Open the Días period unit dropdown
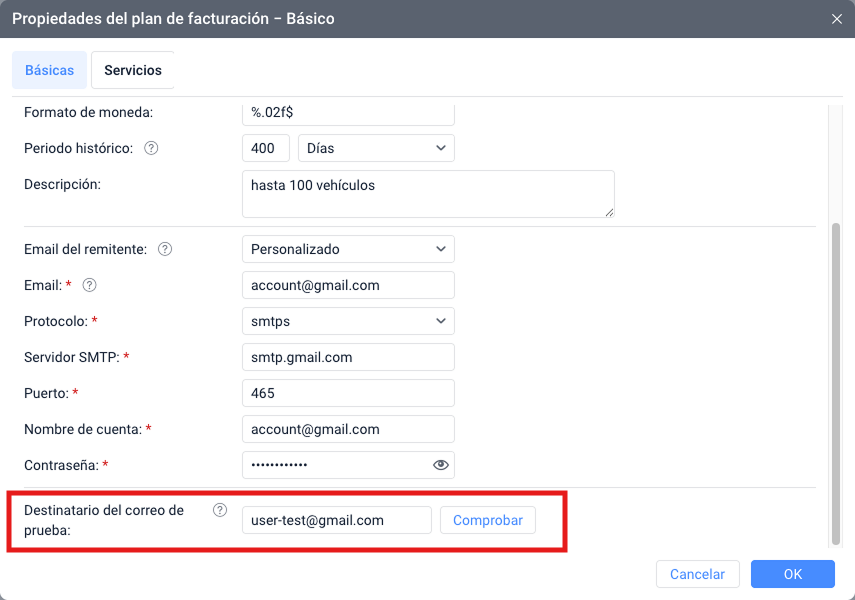Screen dimensions: 855x600 [x=376, y=148]
